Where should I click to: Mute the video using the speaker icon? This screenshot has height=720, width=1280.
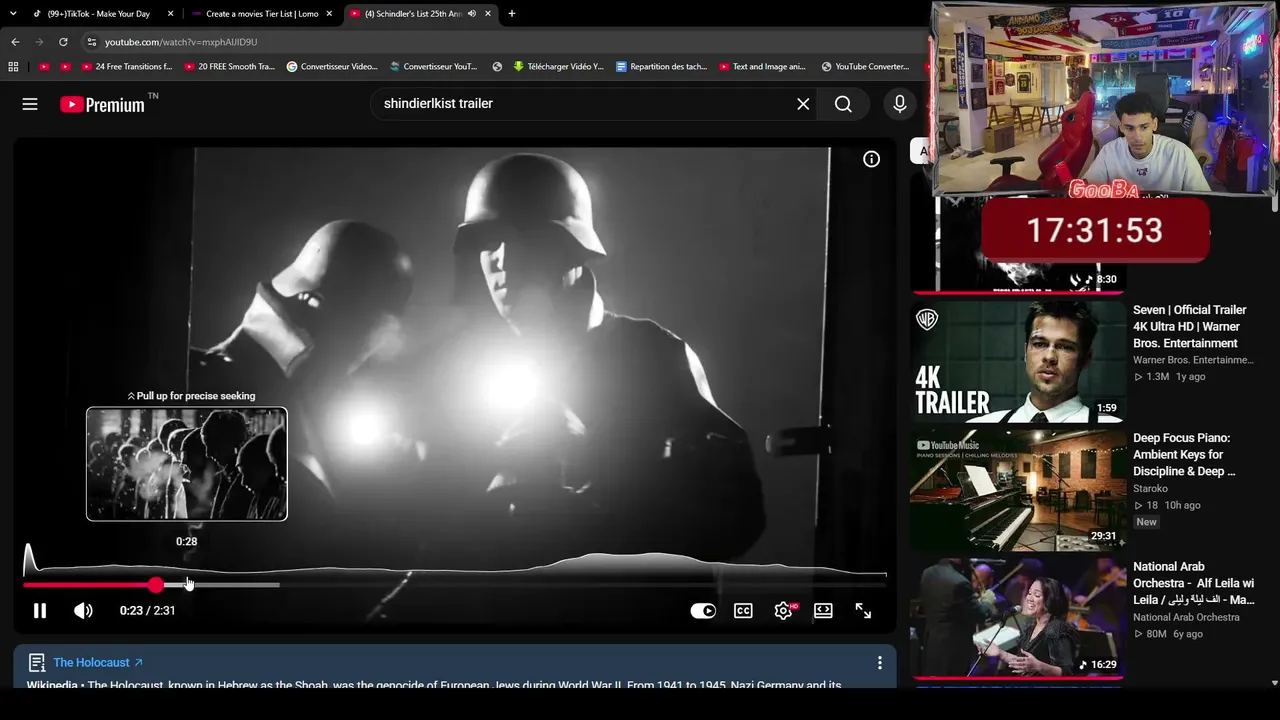pos(83,611)
